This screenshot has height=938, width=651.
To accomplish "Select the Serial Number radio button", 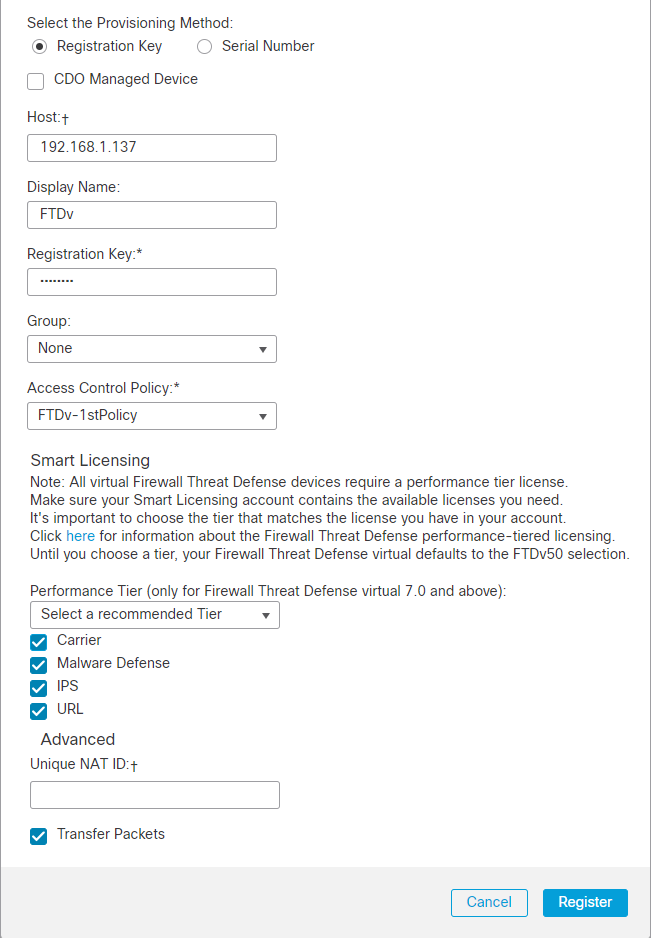I will pos(205,46).
